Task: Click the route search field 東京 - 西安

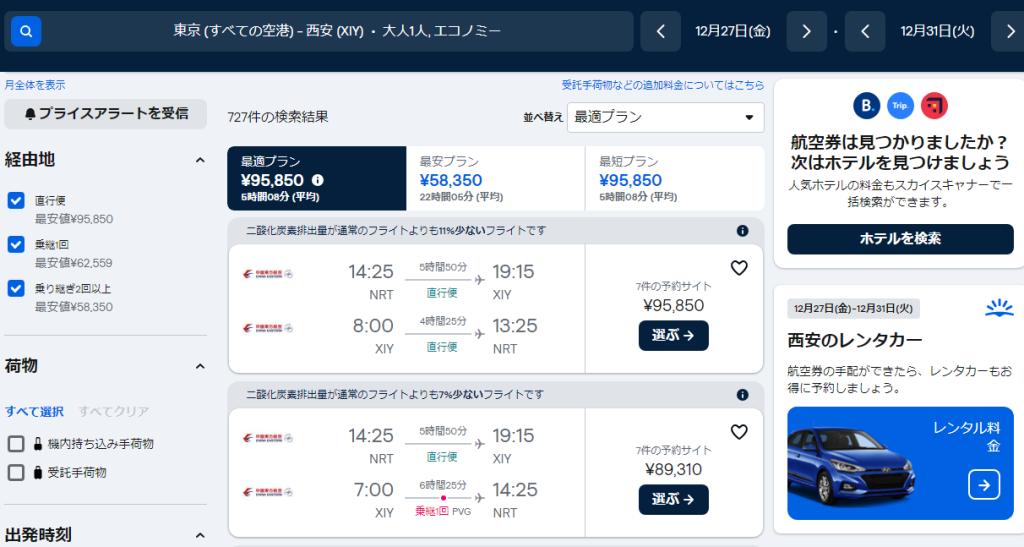Action: pos(337,32)
